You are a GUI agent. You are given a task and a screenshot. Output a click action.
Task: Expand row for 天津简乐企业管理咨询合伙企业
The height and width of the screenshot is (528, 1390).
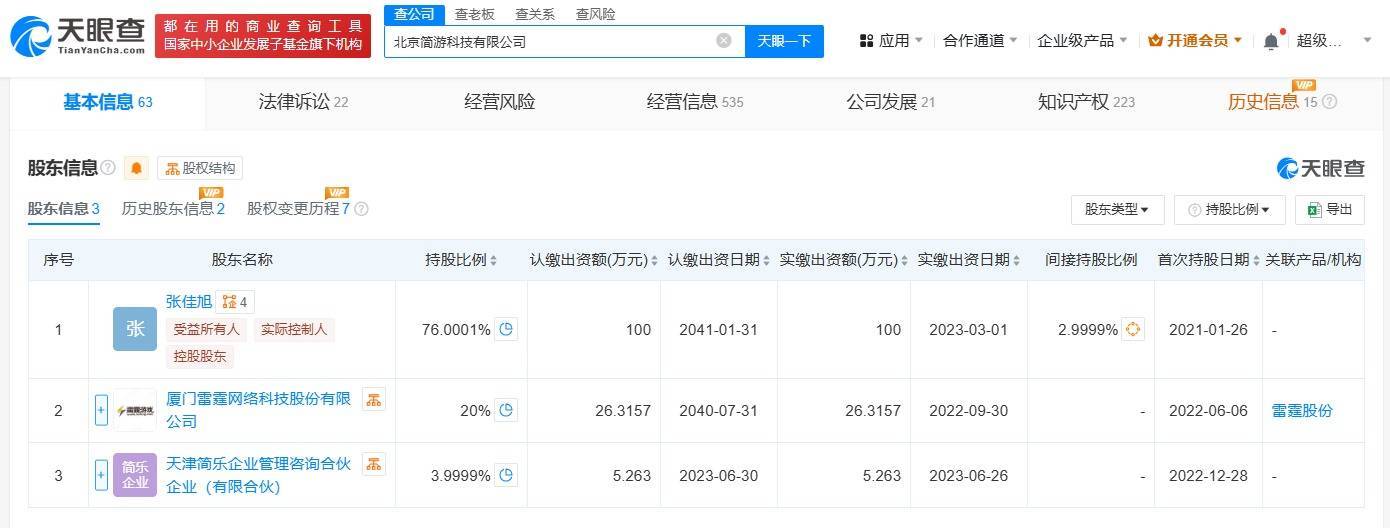click(101, 475)
